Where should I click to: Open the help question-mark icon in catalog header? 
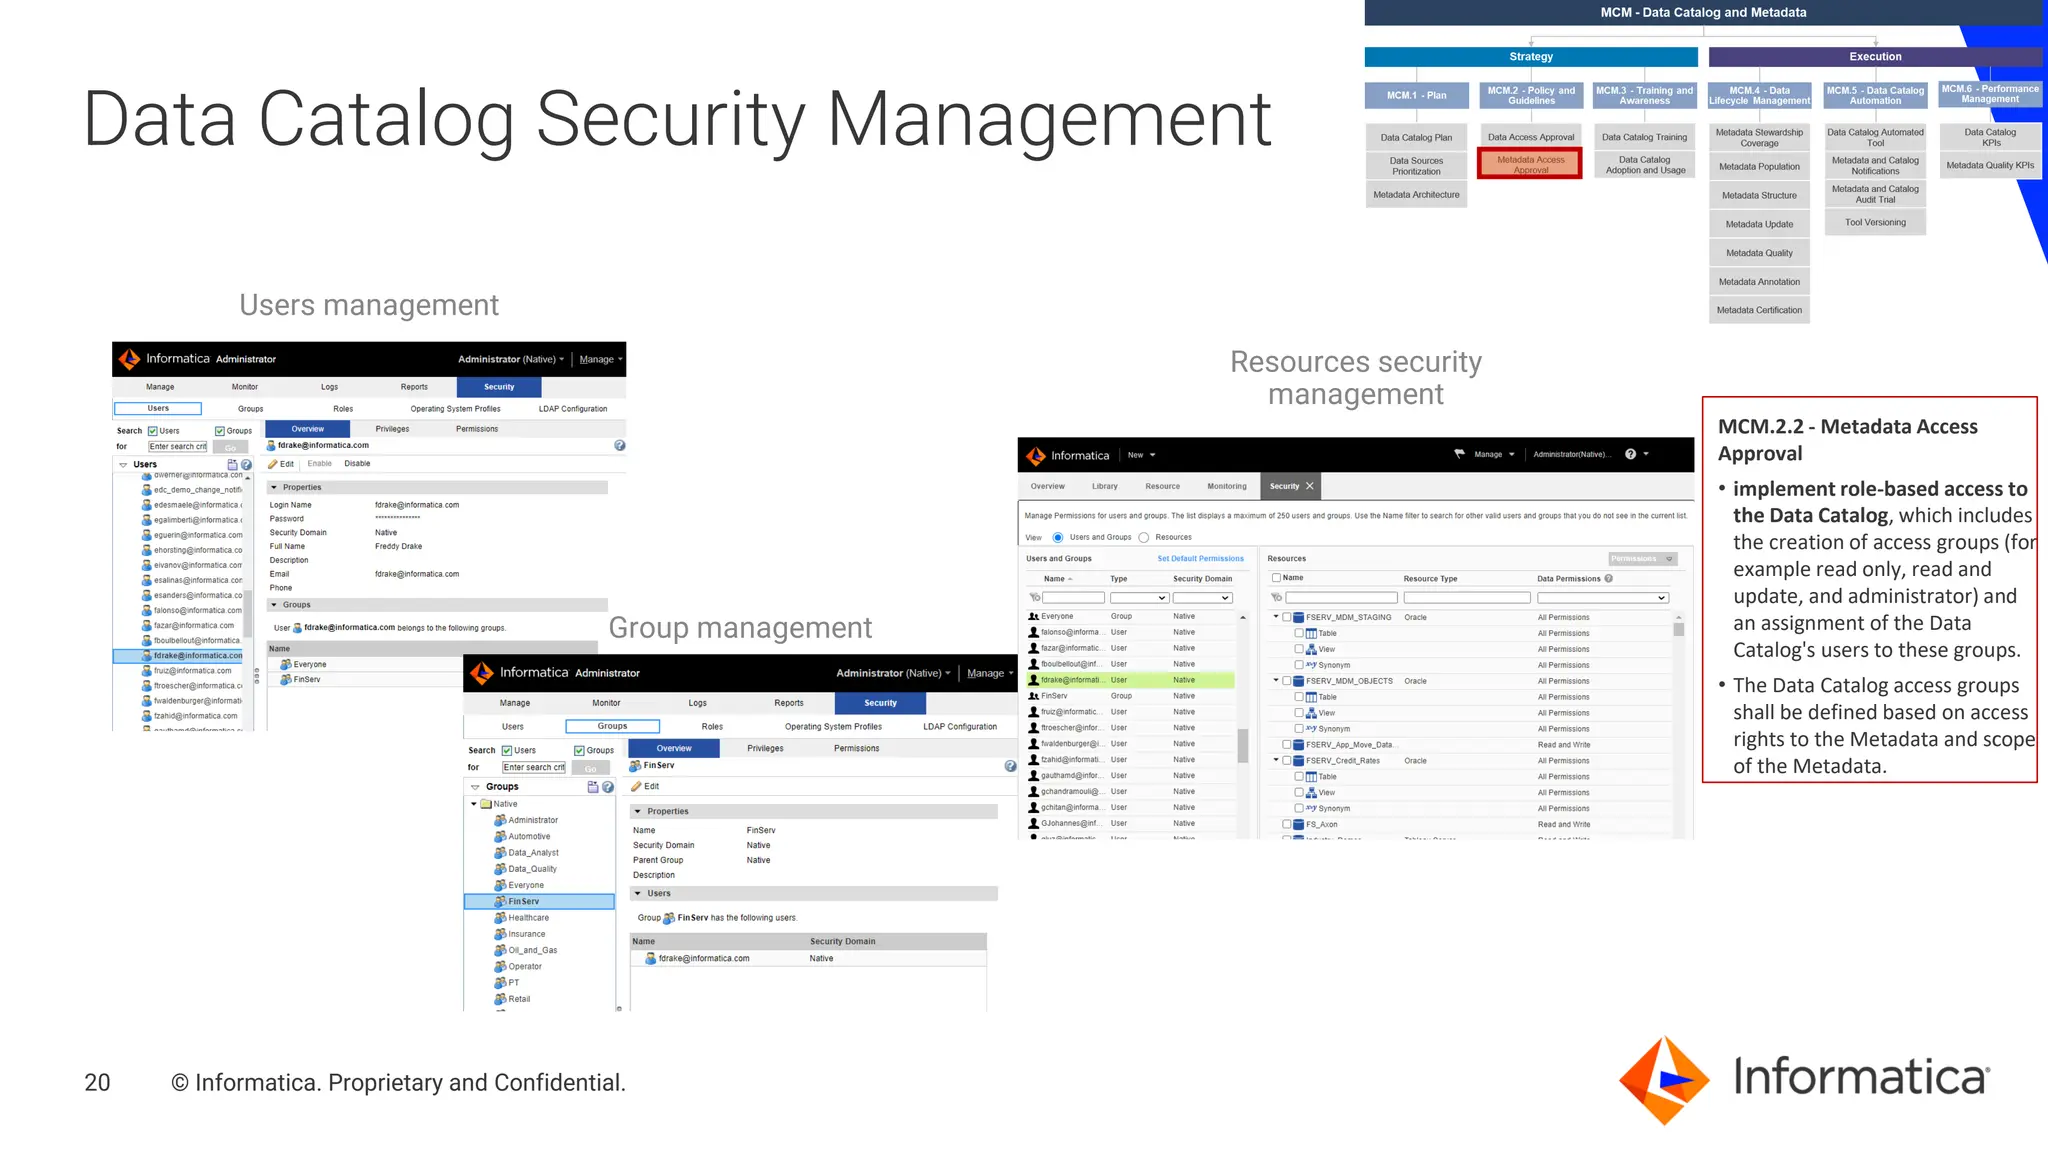(1631, 454)
